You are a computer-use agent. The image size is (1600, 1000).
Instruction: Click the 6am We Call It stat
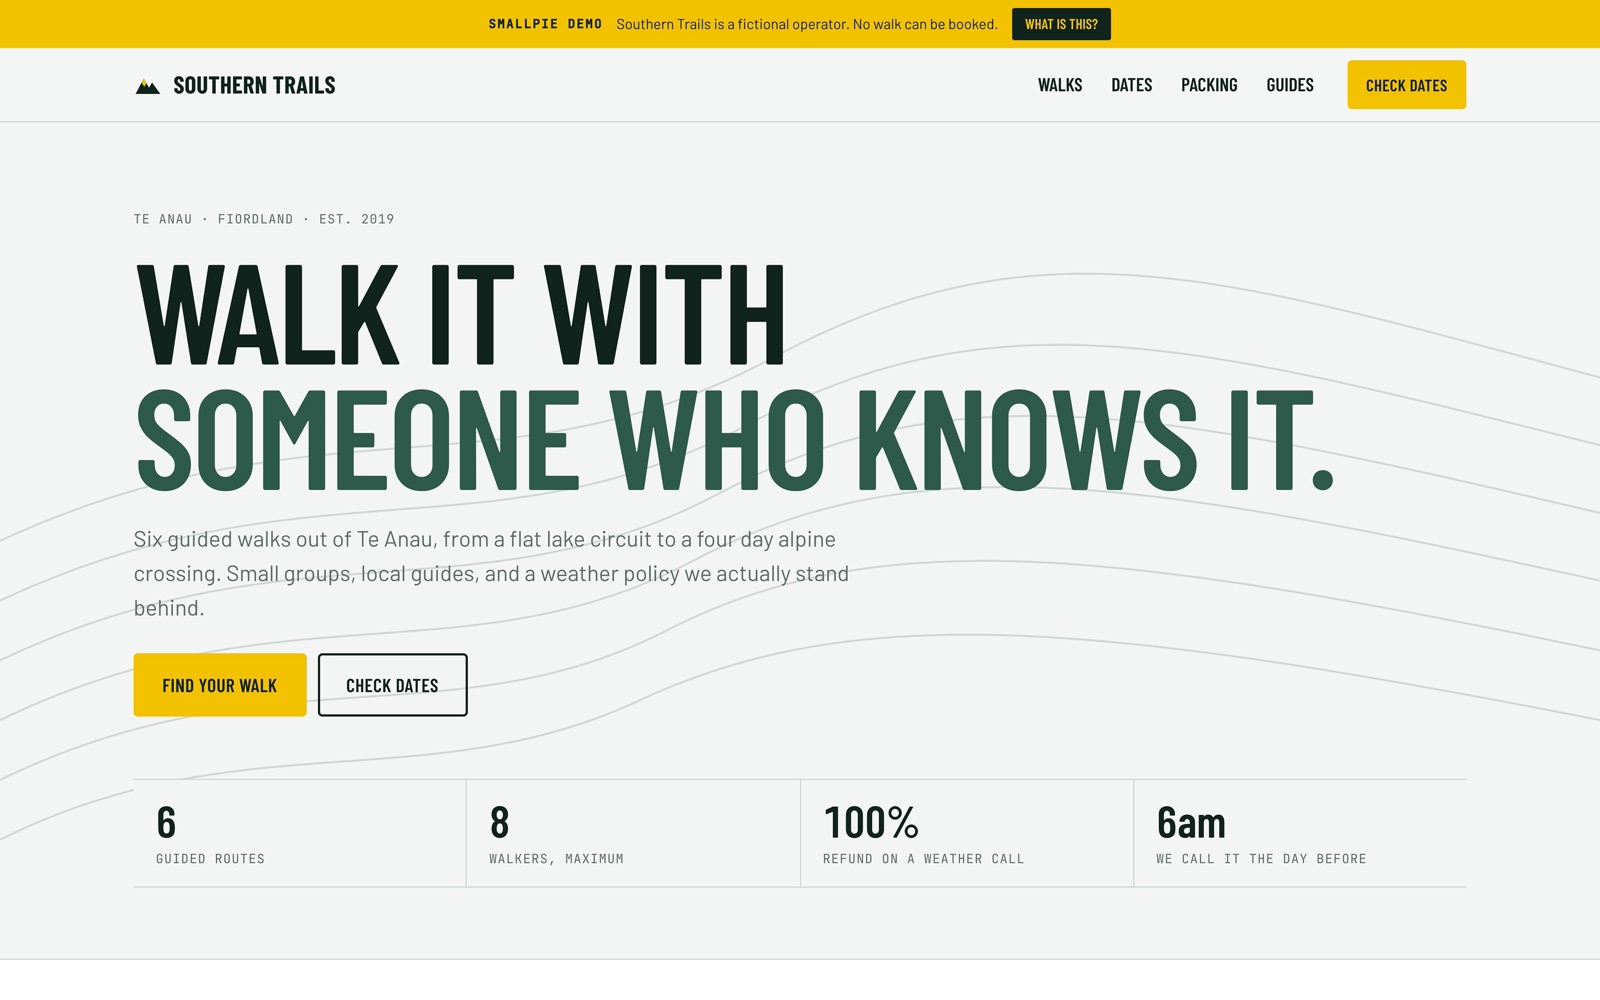1300,833
